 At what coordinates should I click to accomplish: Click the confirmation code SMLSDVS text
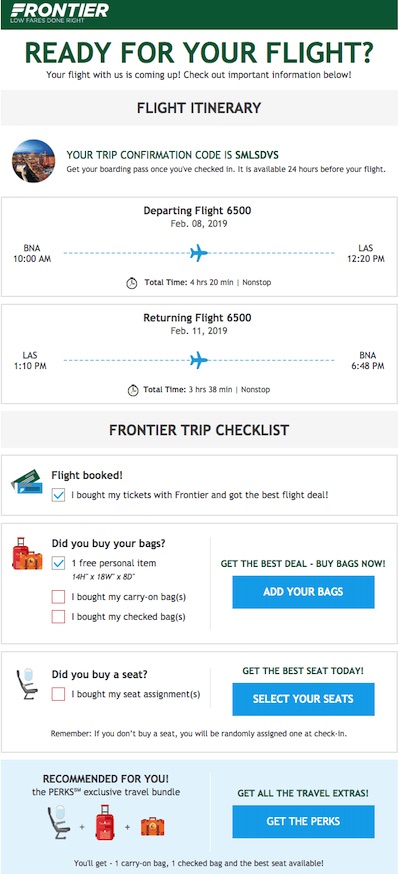257,155
